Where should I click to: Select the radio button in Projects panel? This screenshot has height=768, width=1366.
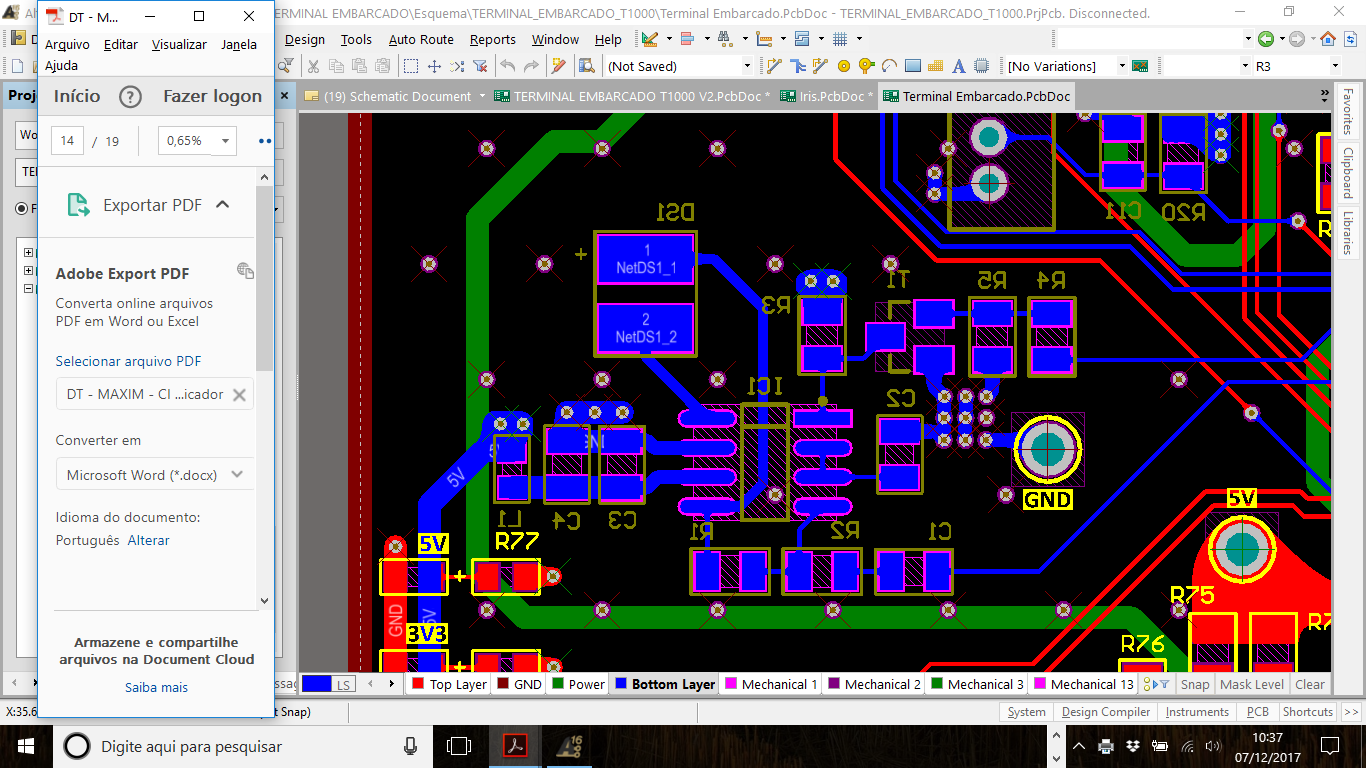[x=22, y=208]
